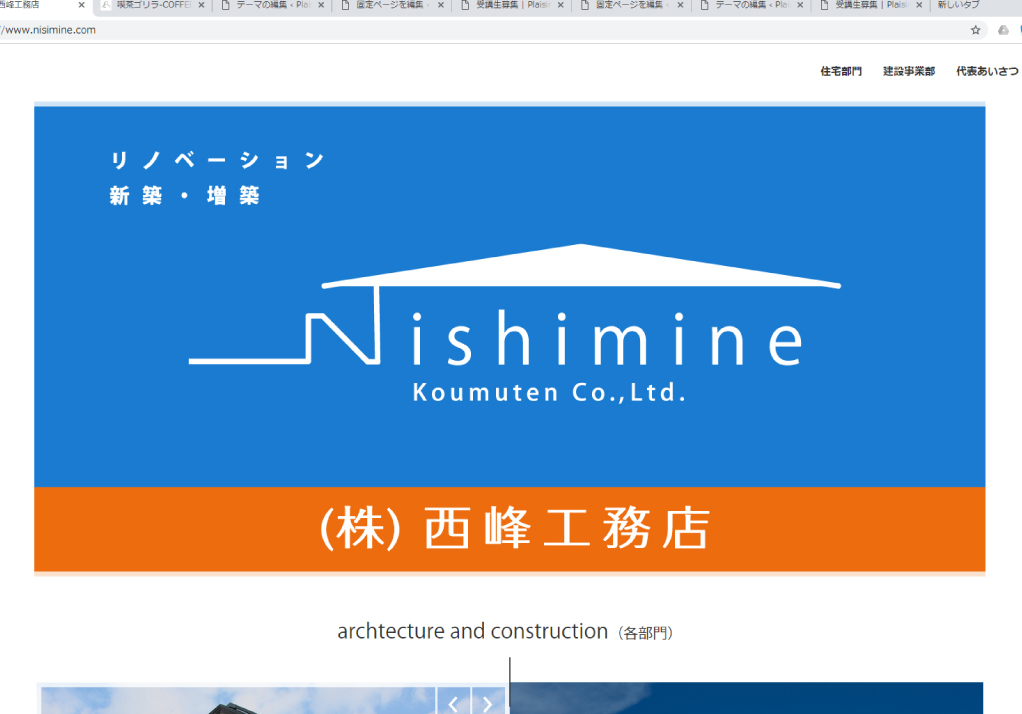Click the 'archtecture and construction' heading

473,631
